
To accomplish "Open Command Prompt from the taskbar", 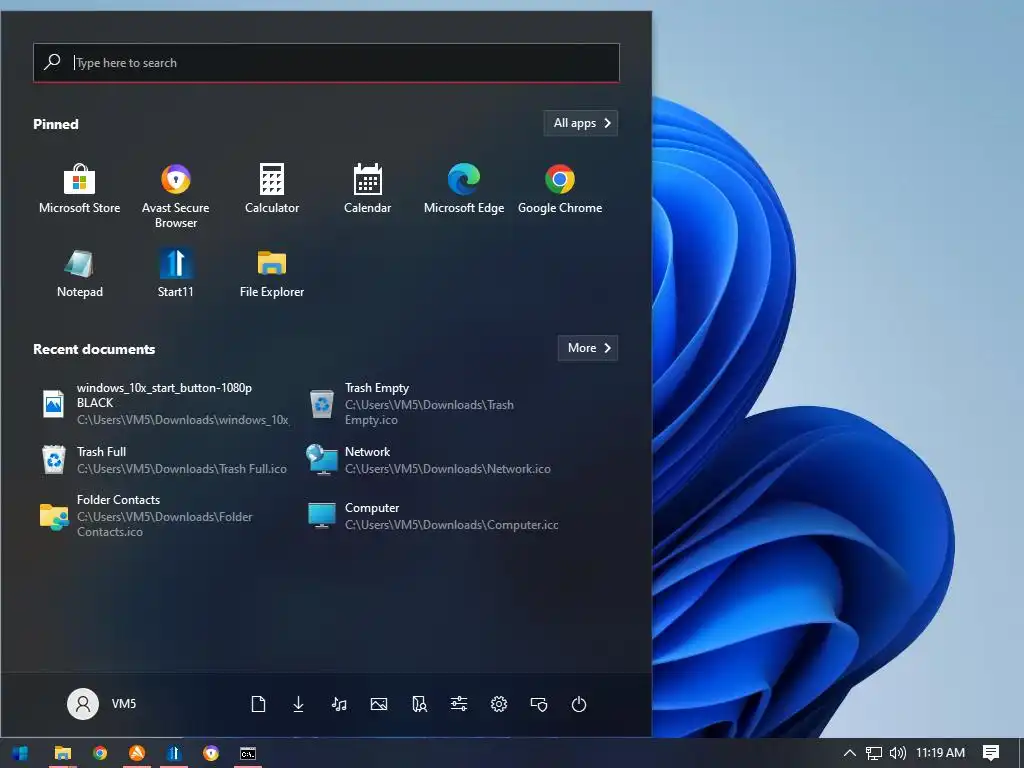I will pyautogui.click(x=248, y=753).
